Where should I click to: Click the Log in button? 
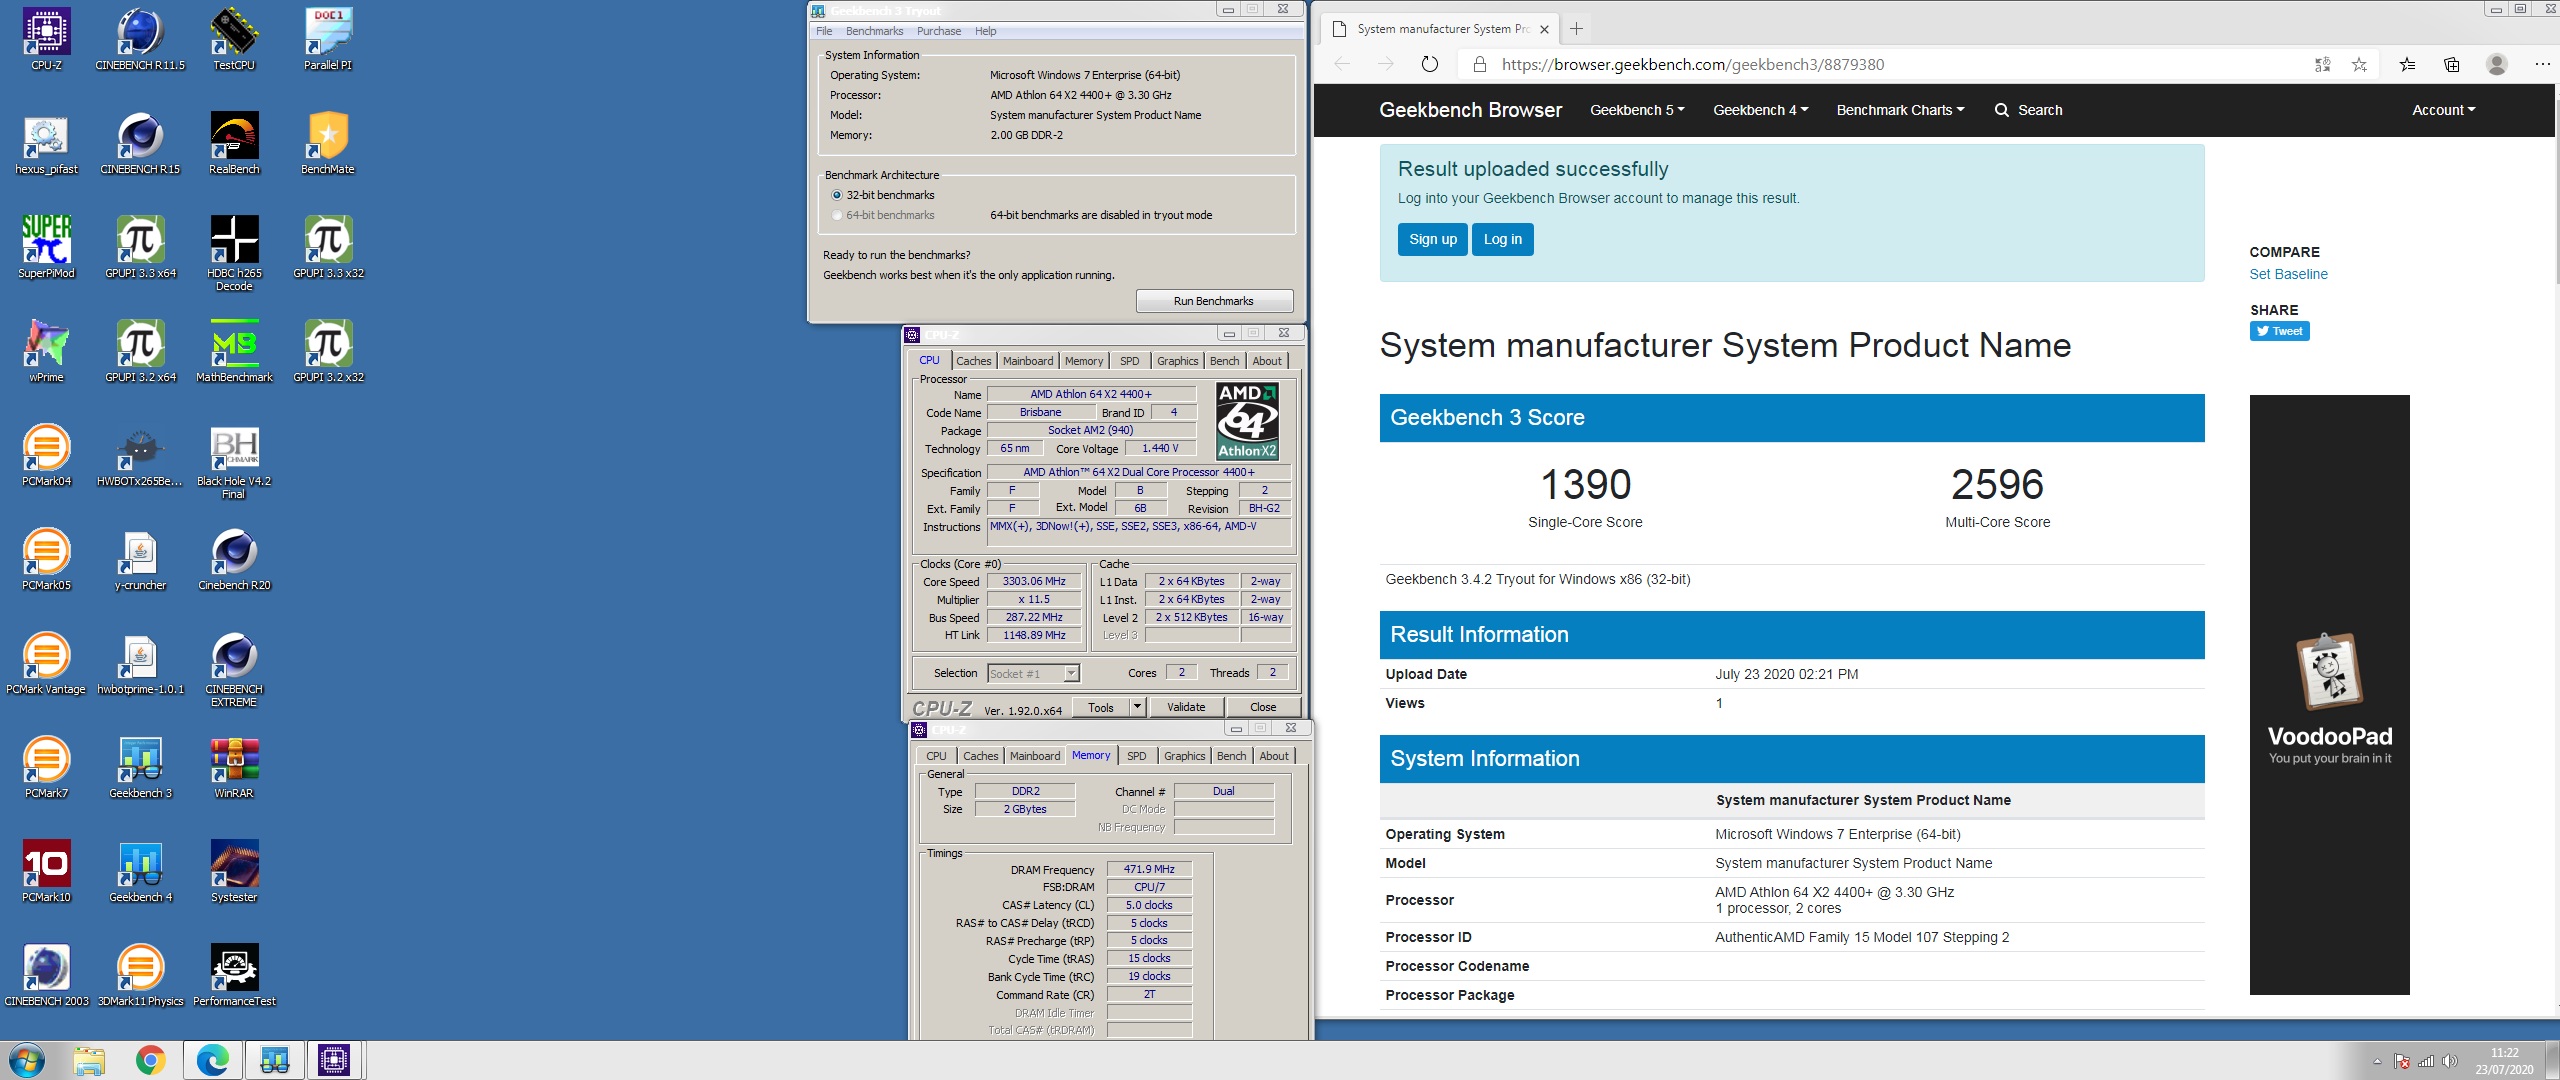1502,239
